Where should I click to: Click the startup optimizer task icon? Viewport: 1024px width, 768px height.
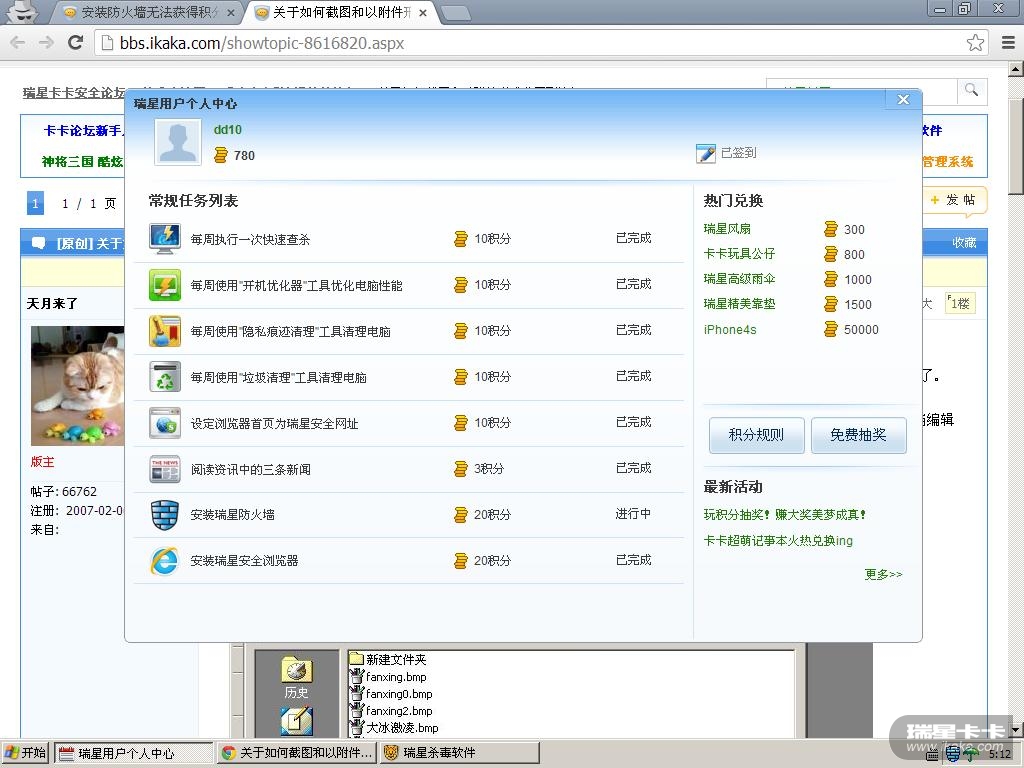[165, 285]
